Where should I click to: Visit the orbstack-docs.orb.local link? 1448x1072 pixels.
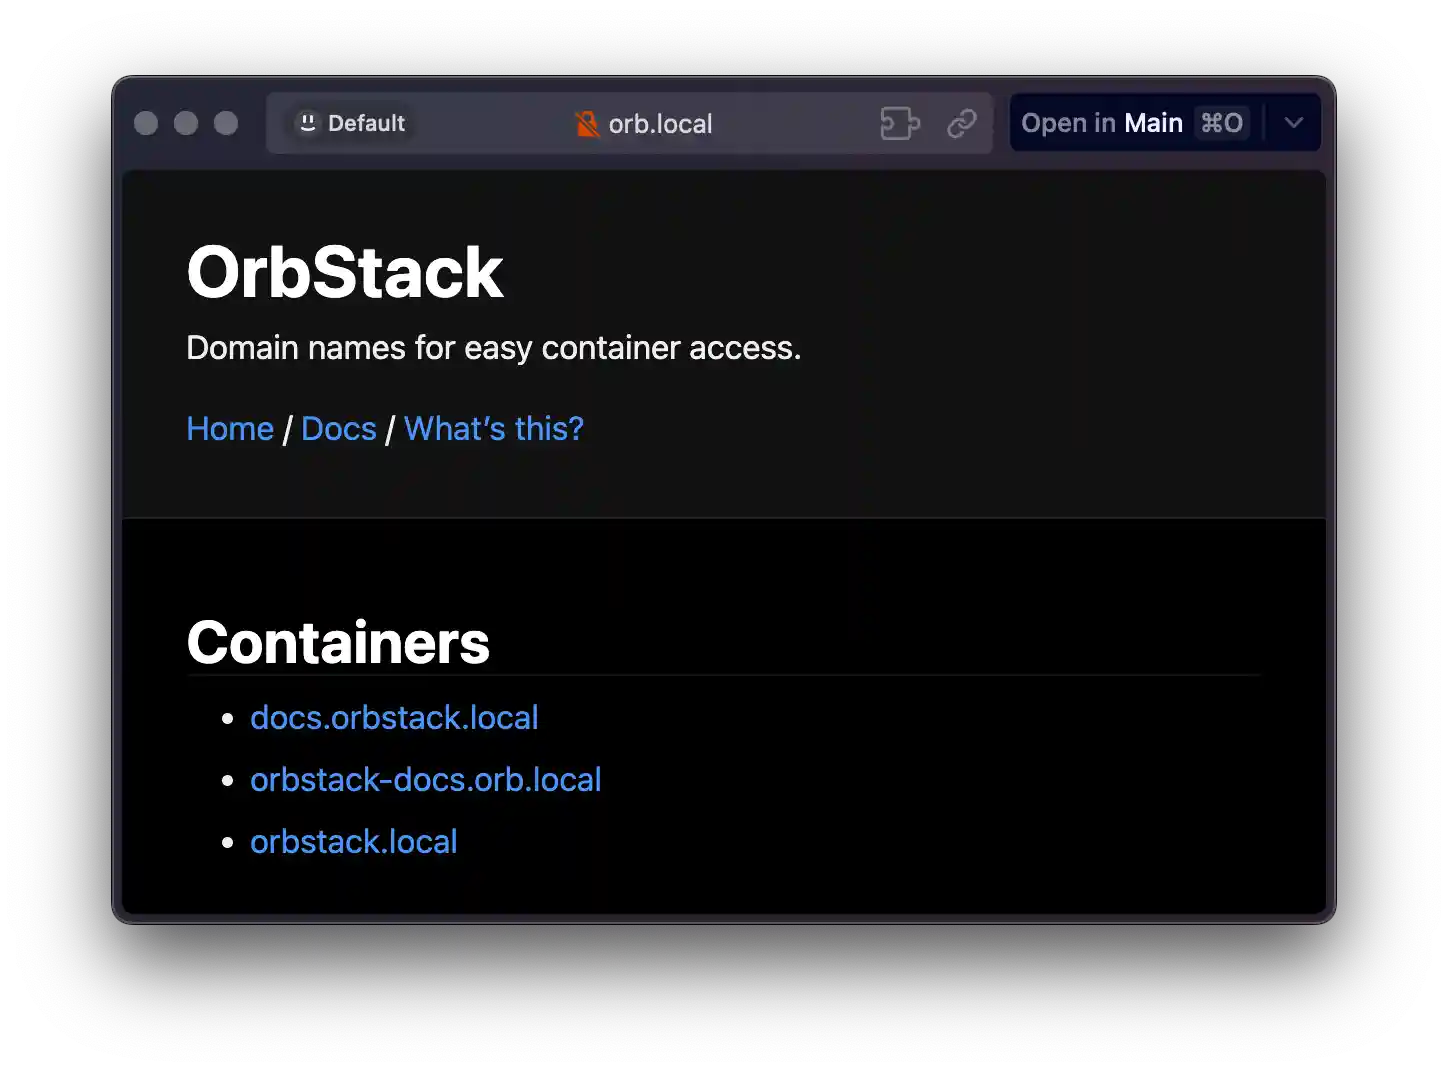click(x=425, y=779)
